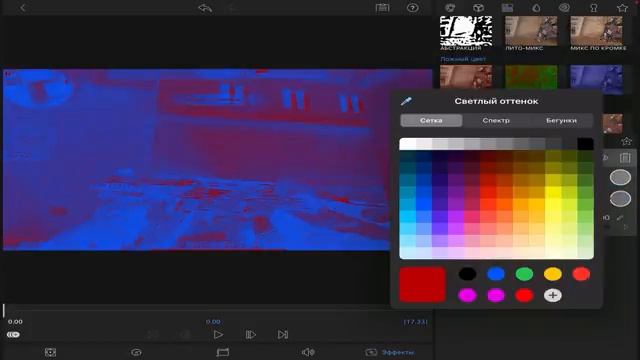Image resolution: width=640 pixels, height=360 pixels.
Task: Pick pure black in grid's top row
Action: coord(585,144)
